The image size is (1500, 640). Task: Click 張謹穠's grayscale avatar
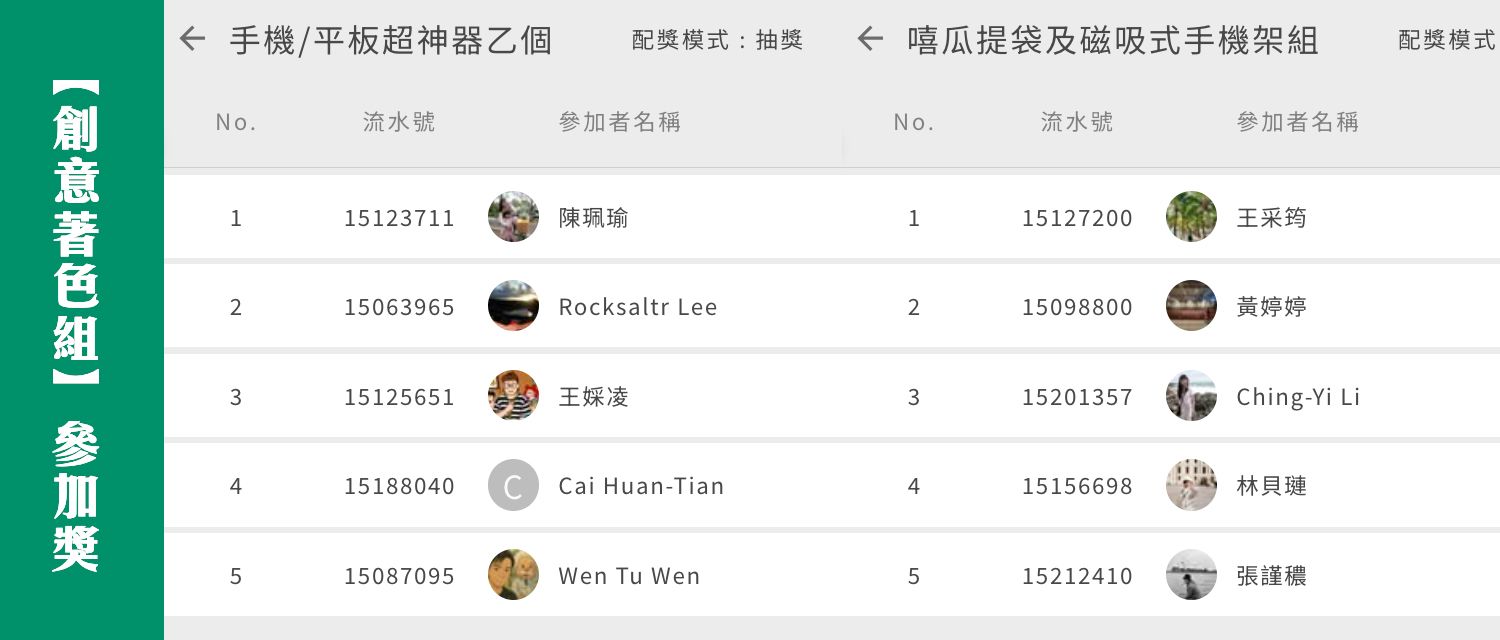pos(1191,575)
